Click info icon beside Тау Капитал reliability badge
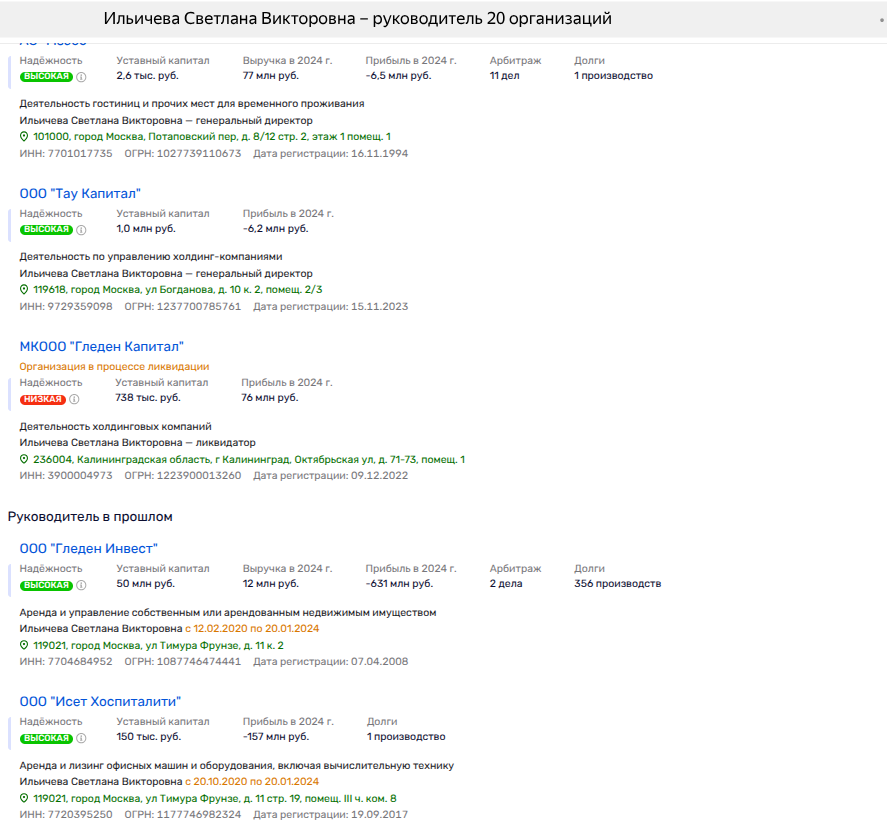The height and width of the screenshot is (822, 887). (82, 229)
